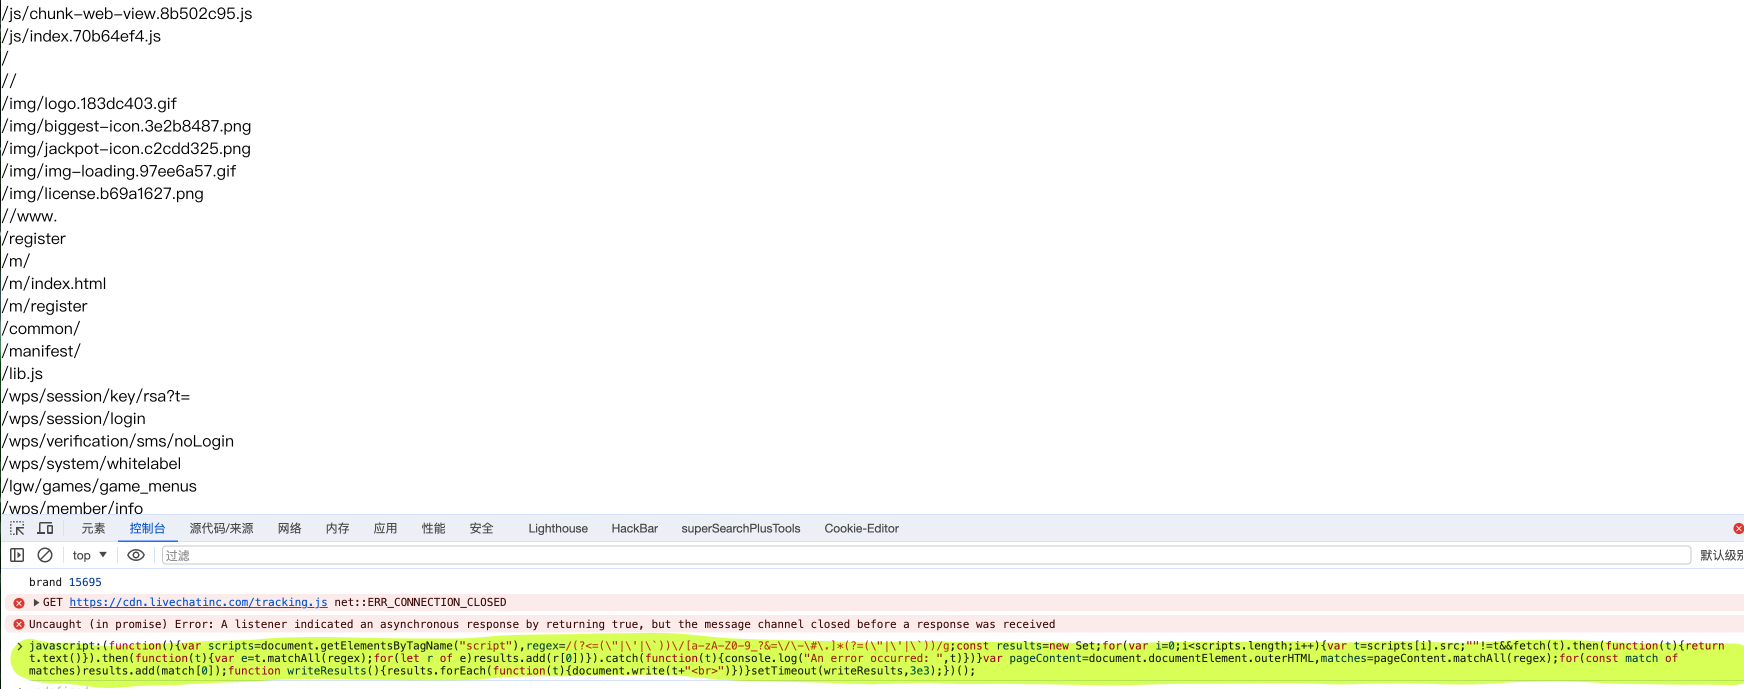The image size is (1744, 689).
Task: Expand the GET tracking.js error entry
Action: point(37,602)
